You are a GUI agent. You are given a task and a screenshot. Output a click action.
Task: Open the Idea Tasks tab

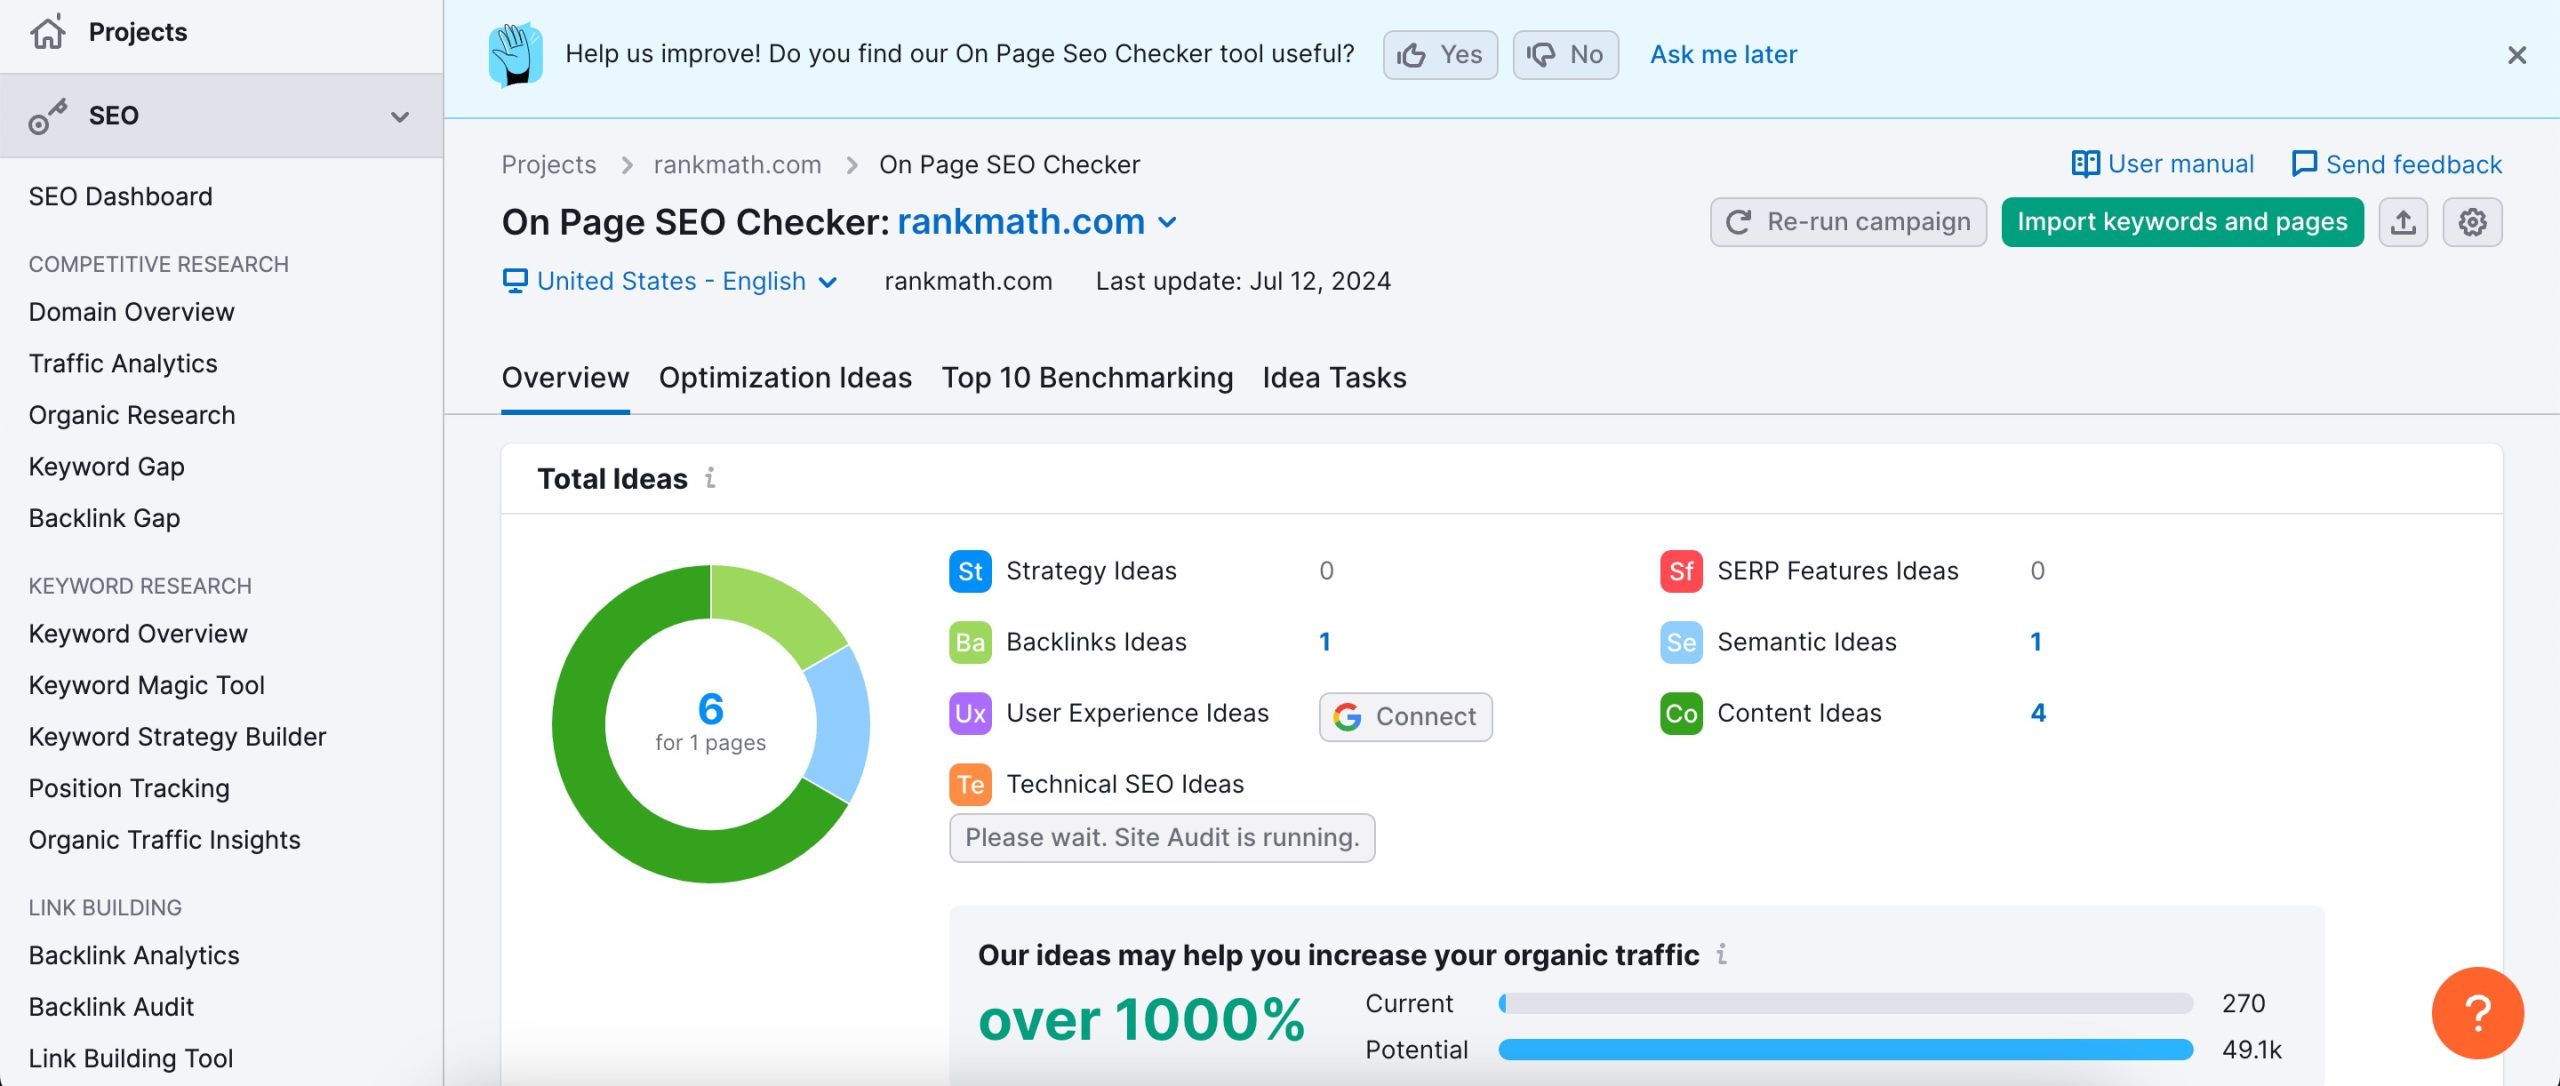pyautogui.click(x=1334, y=378)
